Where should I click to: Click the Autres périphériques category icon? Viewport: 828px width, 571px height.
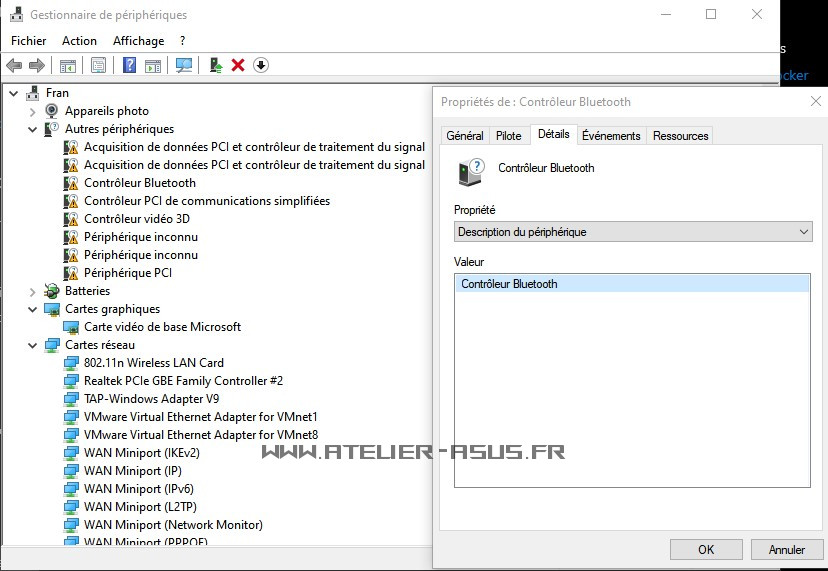[x=51, y=129]
